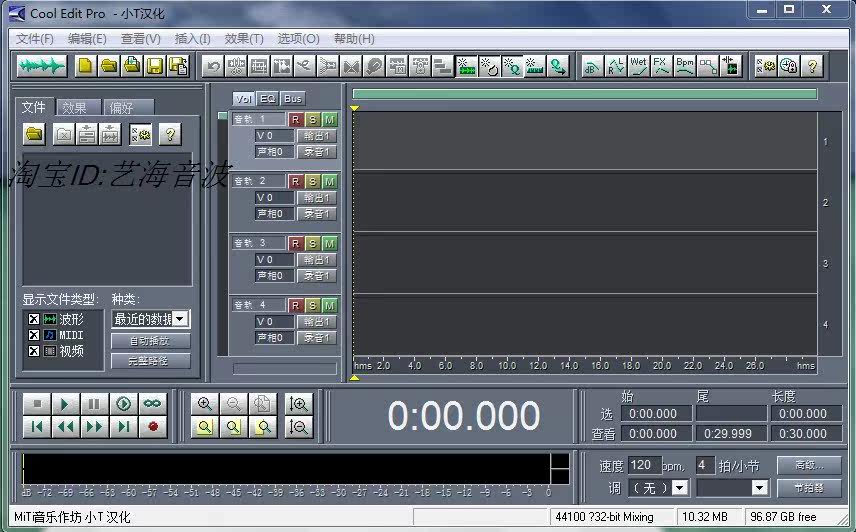856x532 pixels.
Task: Solo track 1 with S button
Action: point(312,119)
